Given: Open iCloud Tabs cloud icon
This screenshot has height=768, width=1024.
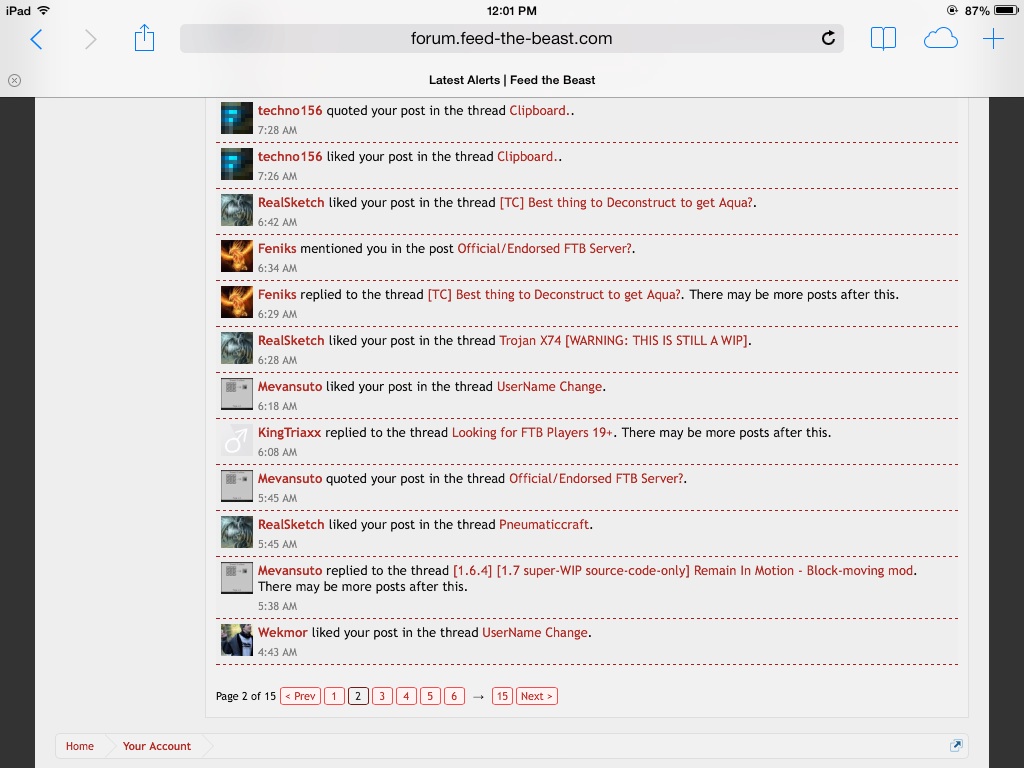Looking at the screenshot, I should pyautogui.click(x=940, y=39).
